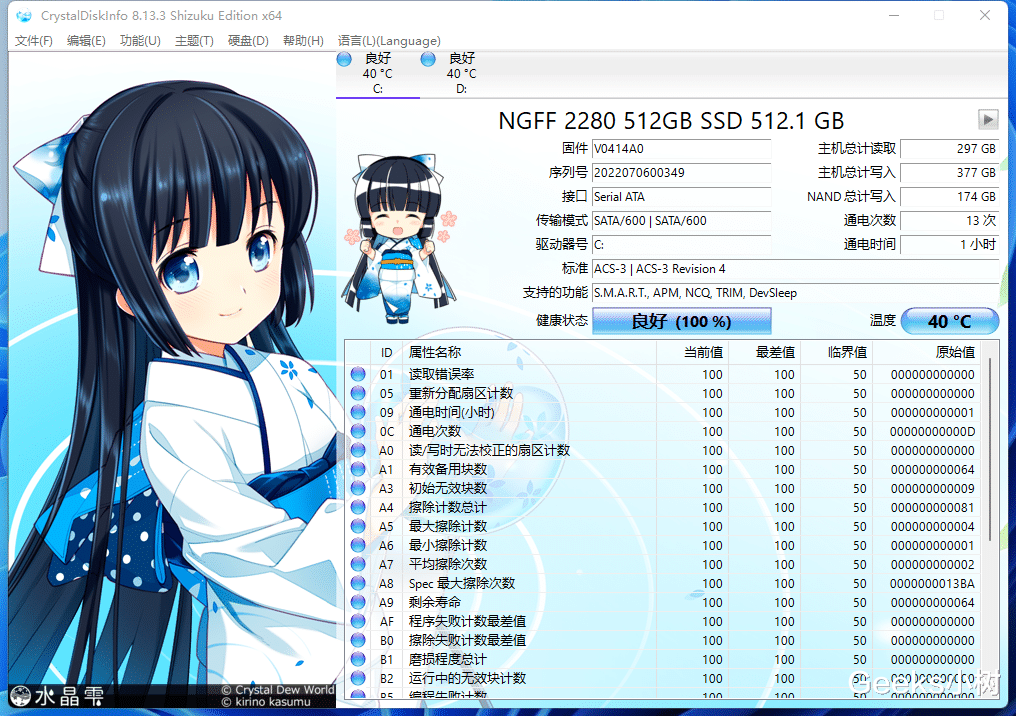Click the chibi Shizuku character image
The height and width of the screenshot is (716, 1016).
pos(399,238)
